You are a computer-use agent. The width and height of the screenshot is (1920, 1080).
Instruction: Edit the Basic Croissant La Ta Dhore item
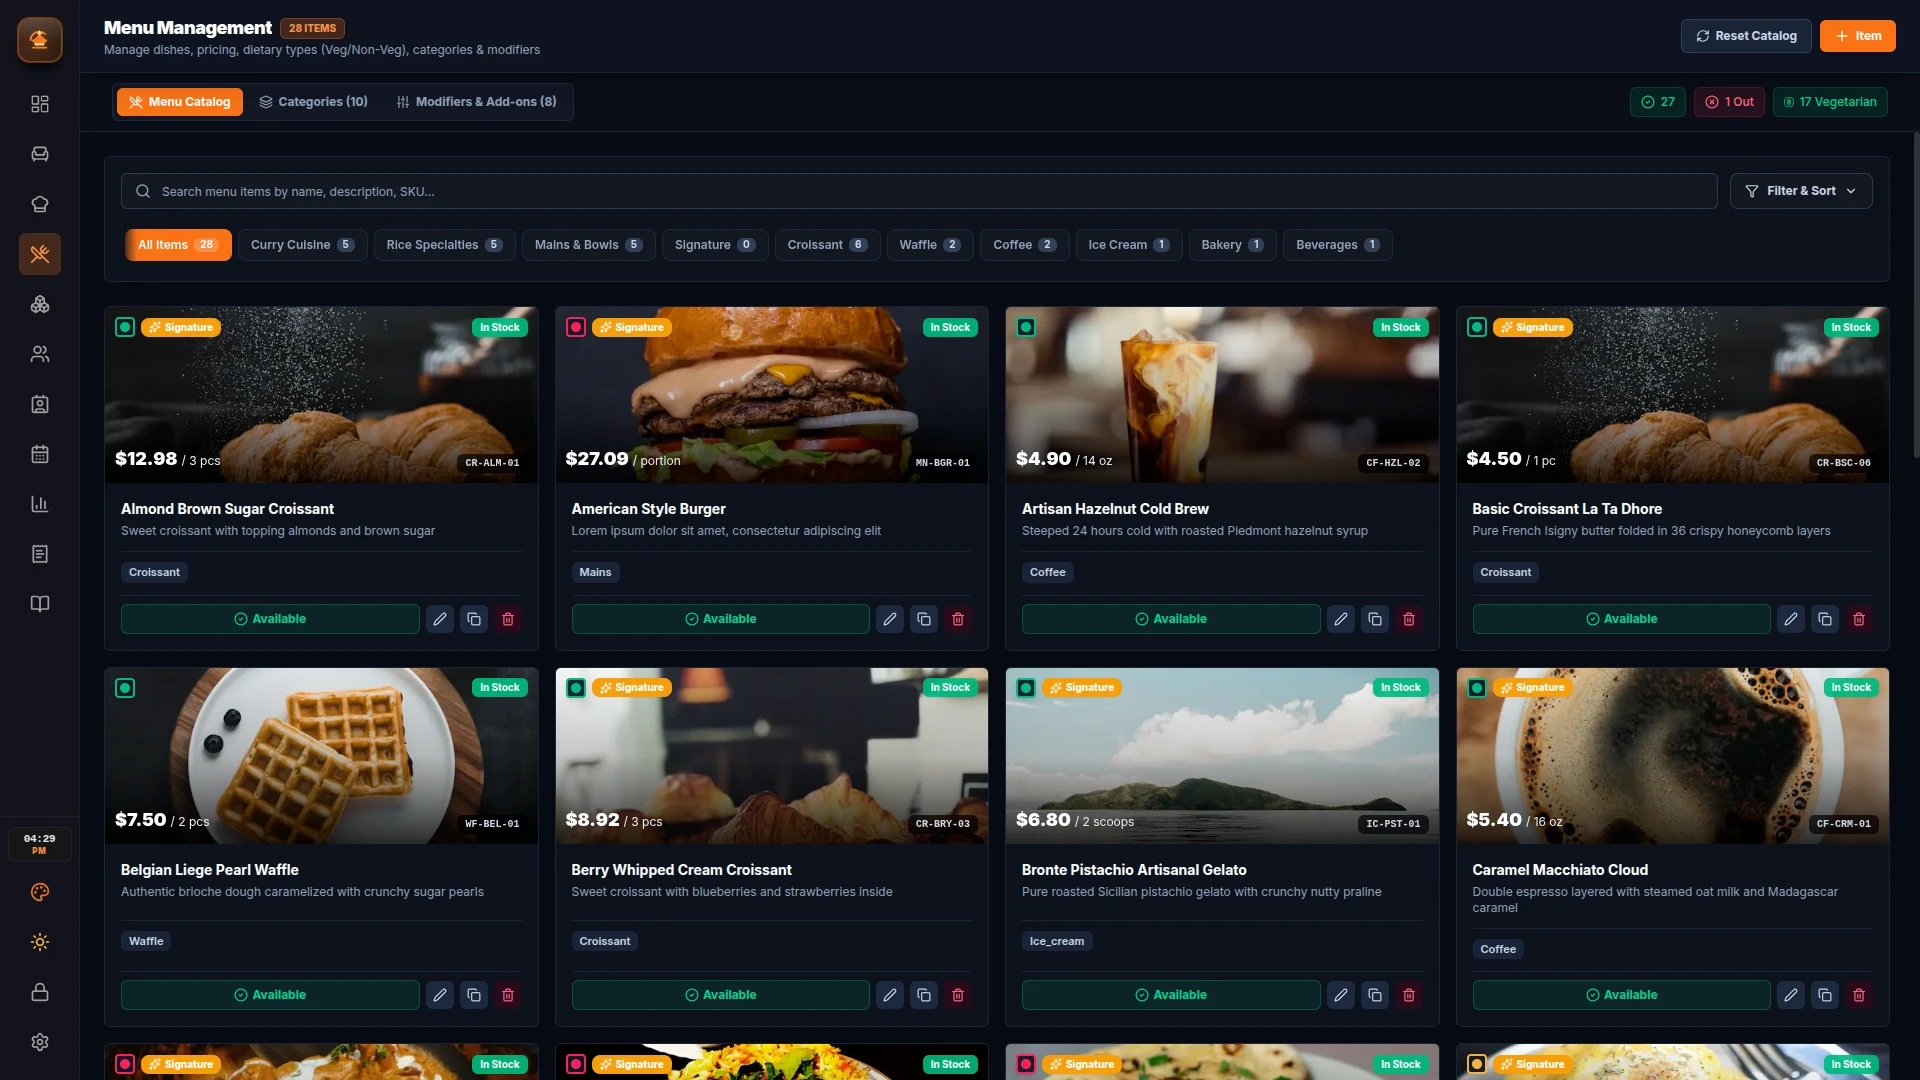[1791, 619]
